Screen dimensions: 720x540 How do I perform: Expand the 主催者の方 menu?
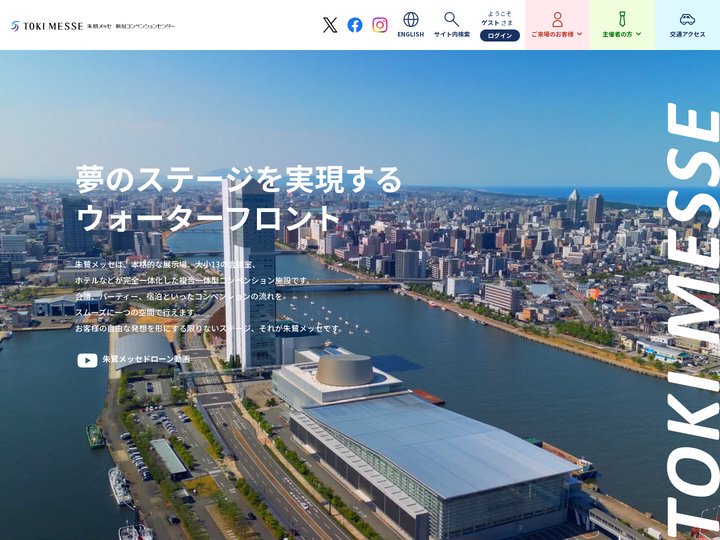[x=622, y=25]
